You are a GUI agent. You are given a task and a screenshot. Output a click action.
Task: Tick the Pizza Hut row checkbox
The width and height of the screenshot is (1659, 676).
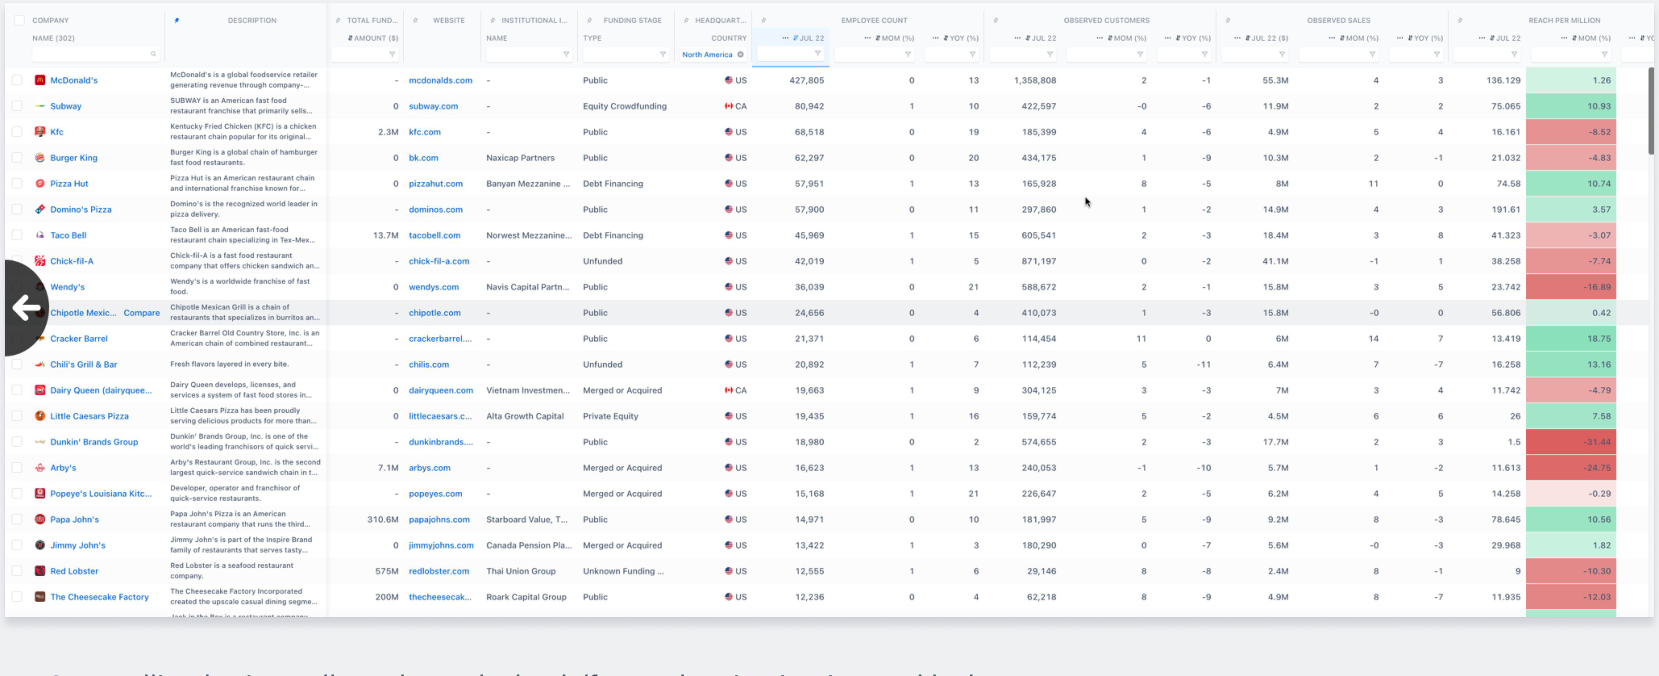pyautogui.click(x=17, y=184)
